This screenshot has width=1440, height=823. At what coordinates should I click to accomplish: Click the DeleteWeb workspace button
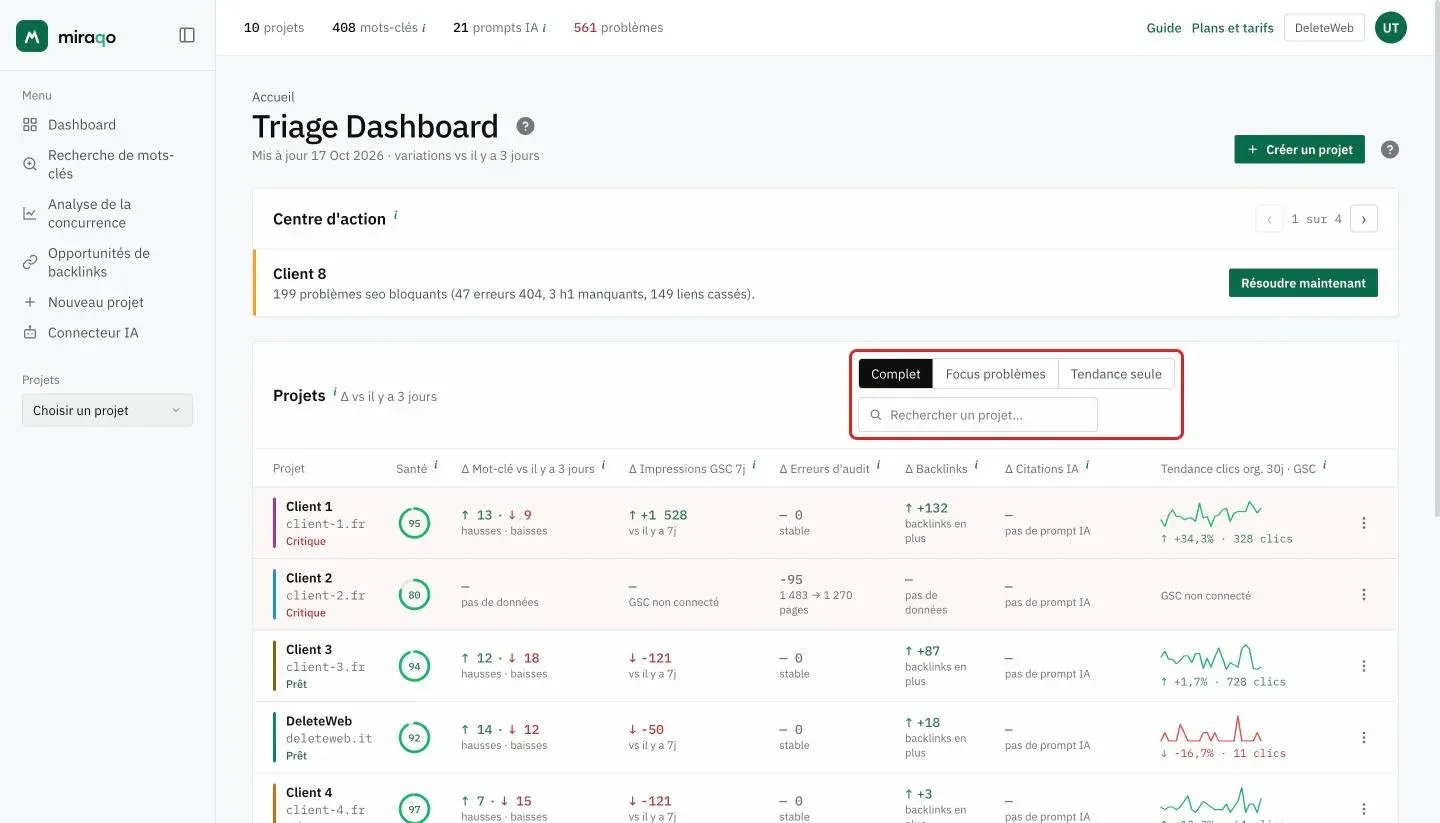(x=1324, y=28)
